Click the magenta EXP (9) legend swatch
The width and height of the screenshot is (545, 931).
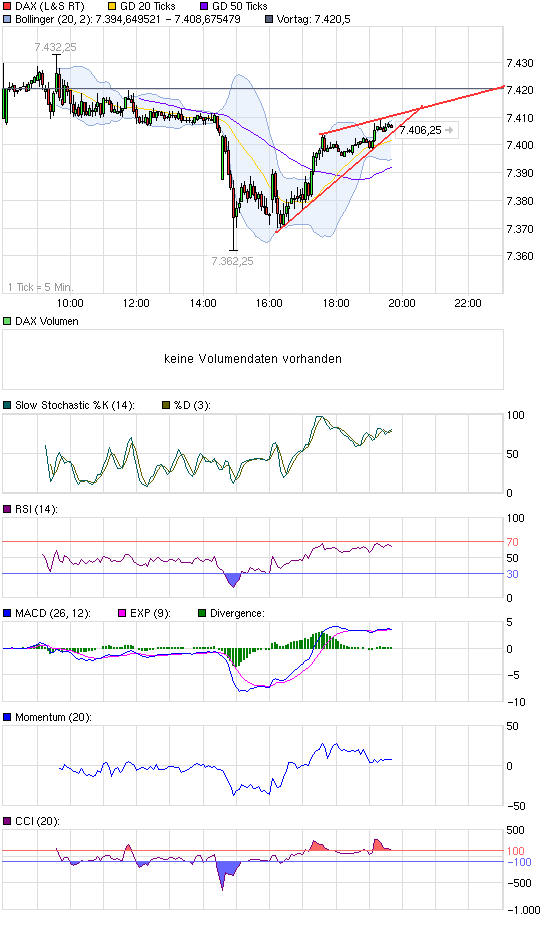tap(123, 613)
